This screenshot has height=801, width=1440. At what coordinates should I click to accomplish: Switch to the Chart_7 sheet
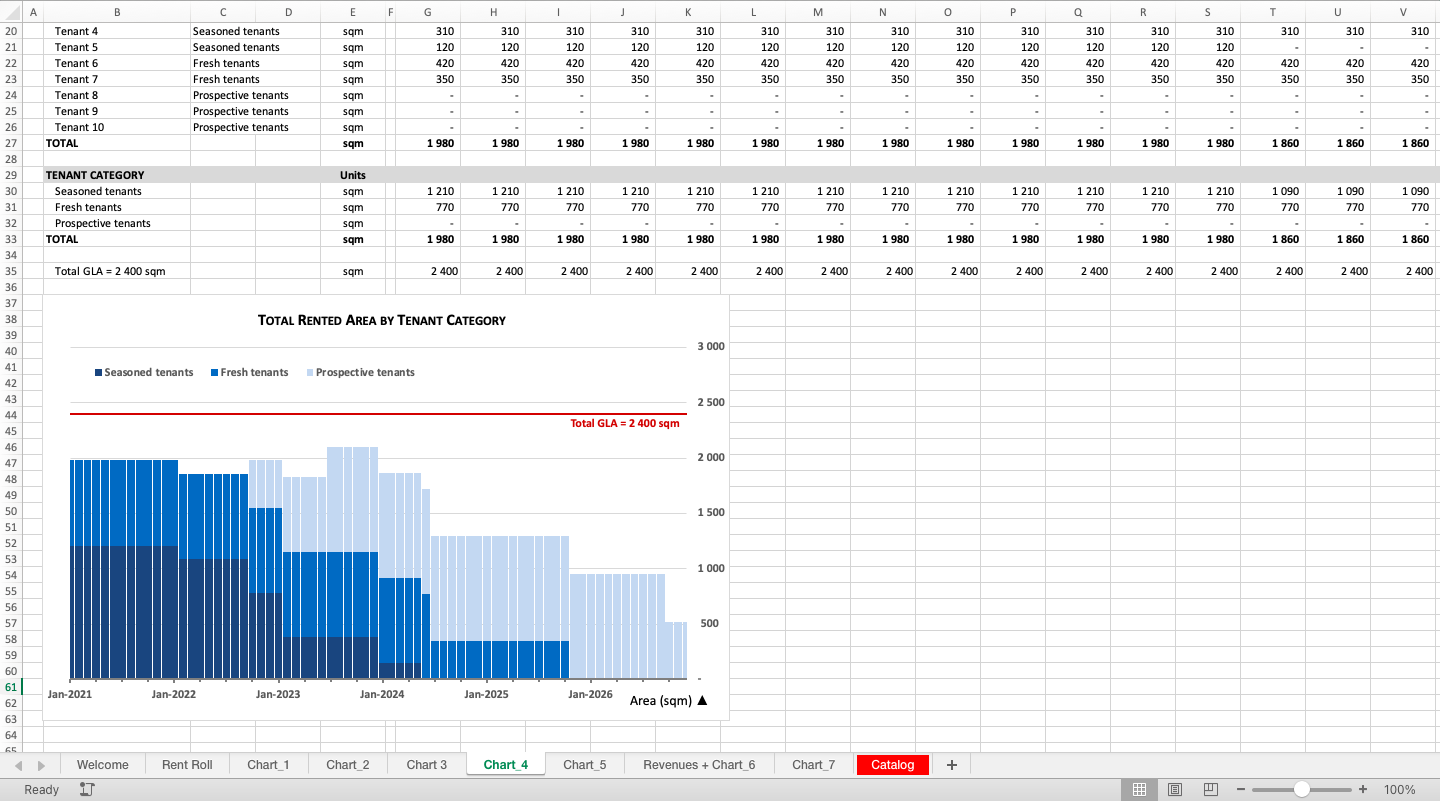pyautogui.click(x=814, y=764)
